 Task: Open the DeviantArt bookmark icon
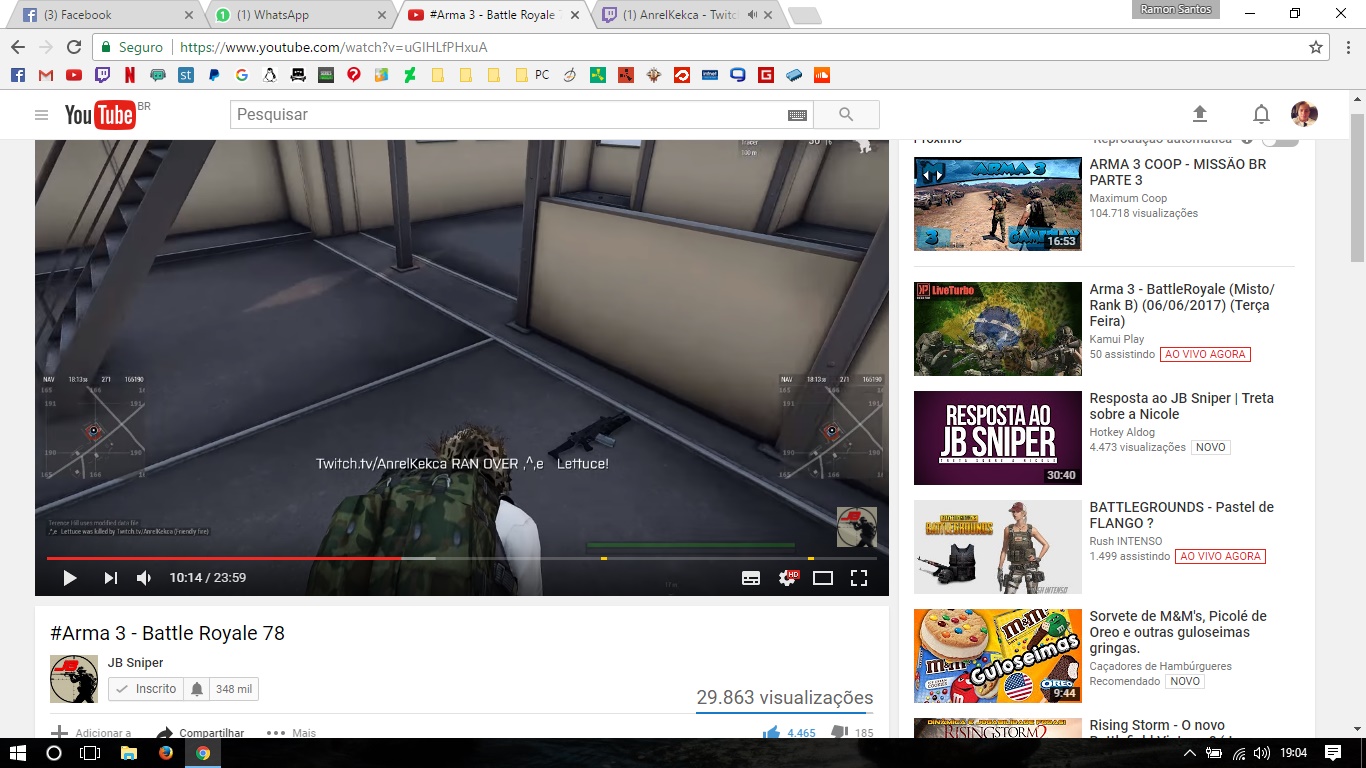click(x=410, y=75)
